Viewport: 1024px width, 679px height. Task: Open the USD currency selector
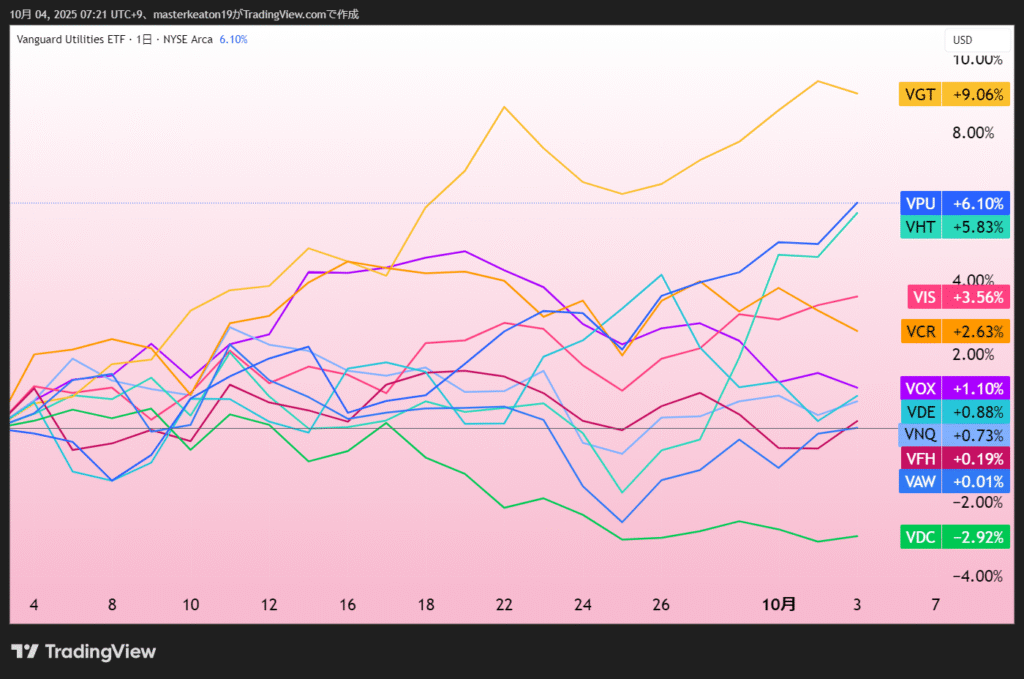pyautogui.click(x=963, y=40)
